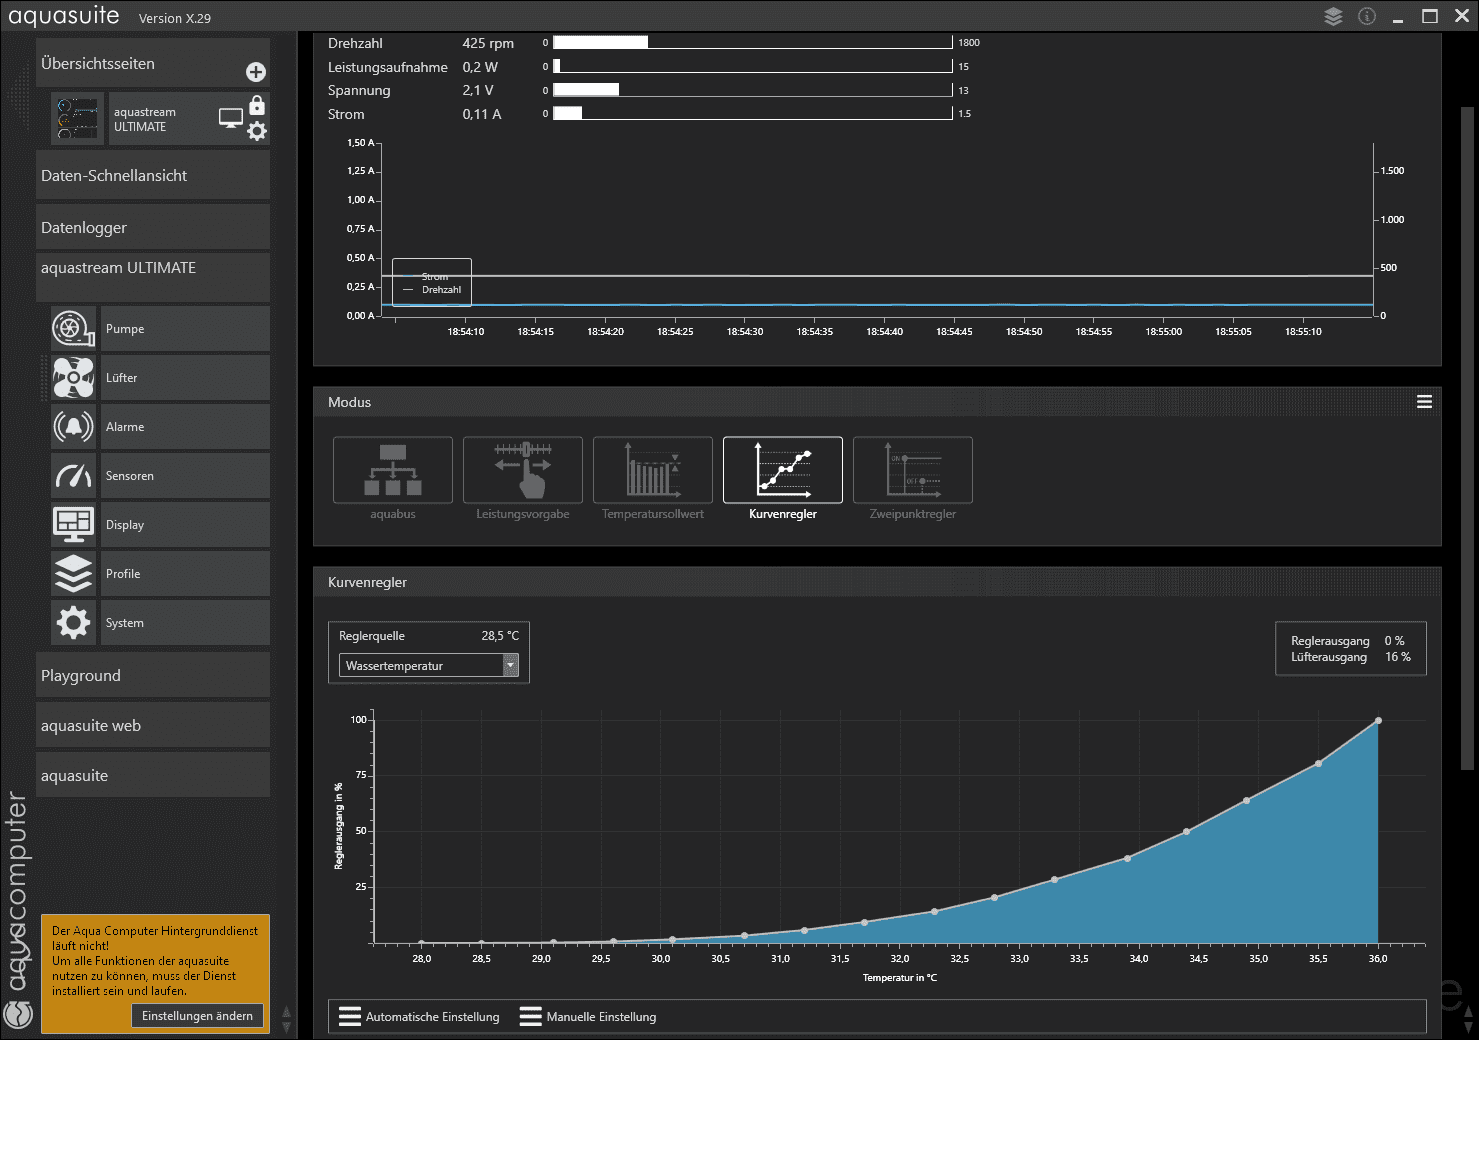Select aquabus mode icon
1479x1171 pixels.
(x=393, y=470)
